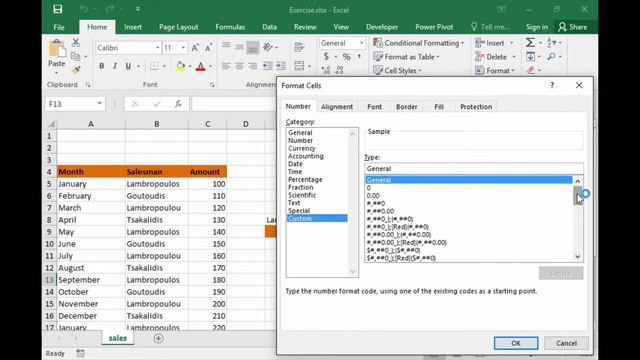Toggle Underline formatting
Viewport: 640px width, 360px height.
[x=128, y=66]
